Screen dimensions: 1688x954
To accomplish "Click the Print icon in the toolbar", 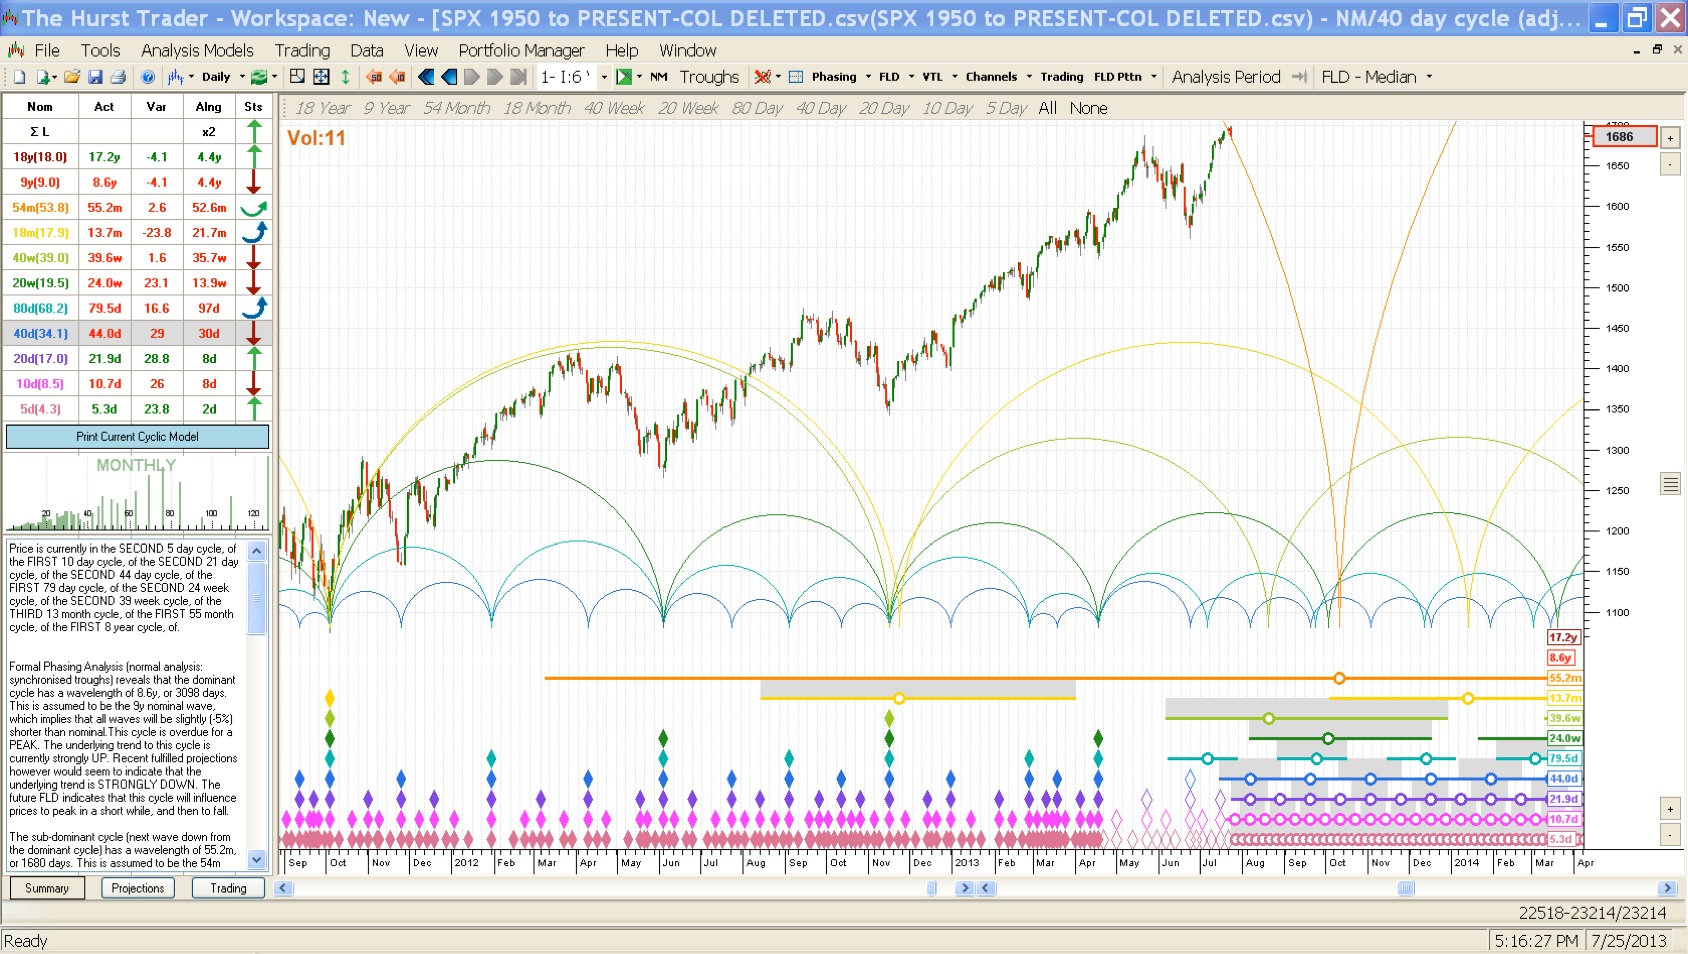I will point(118,77).
